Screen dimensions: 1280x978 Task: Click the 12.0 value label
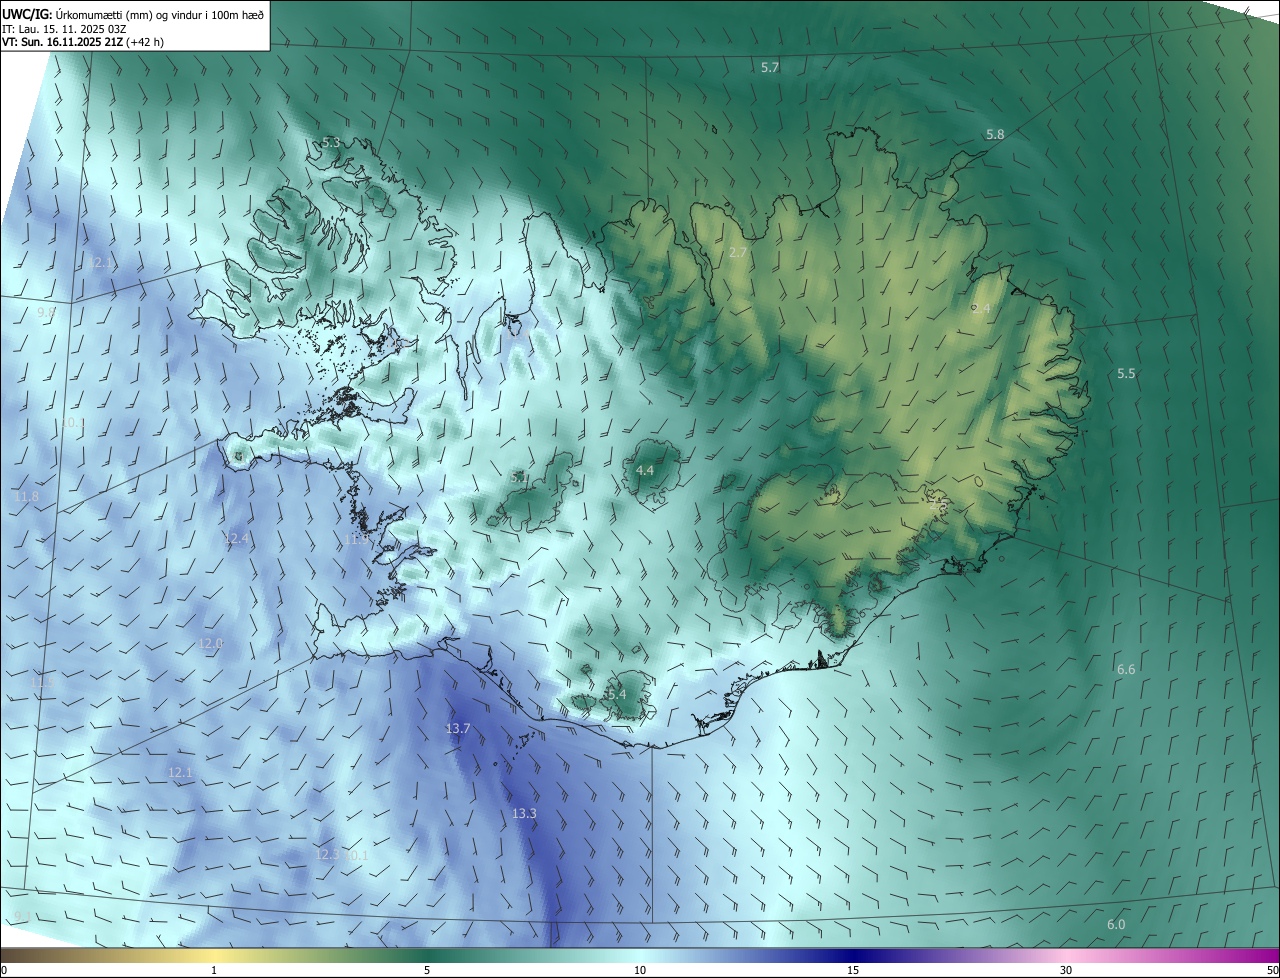[210, 643]
